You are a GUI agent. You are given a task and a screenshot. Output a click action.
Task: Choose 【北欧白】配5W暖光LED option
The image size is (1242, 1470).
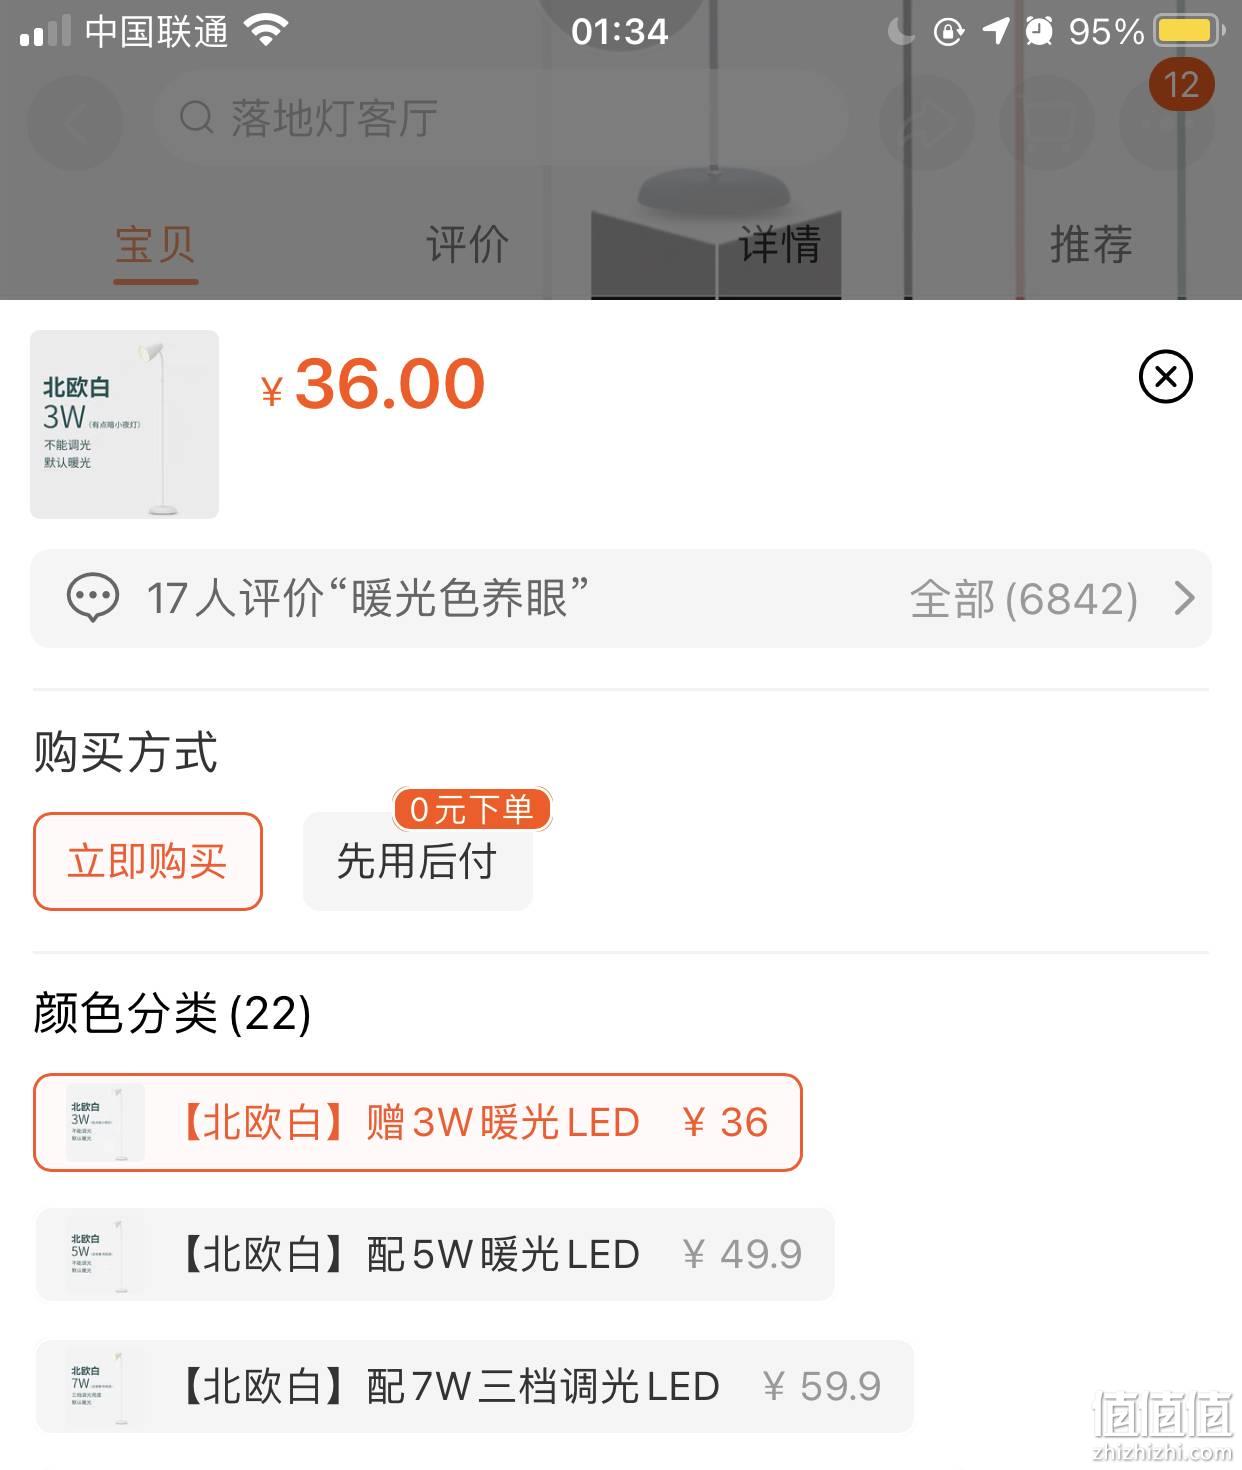coord(435,1254)
